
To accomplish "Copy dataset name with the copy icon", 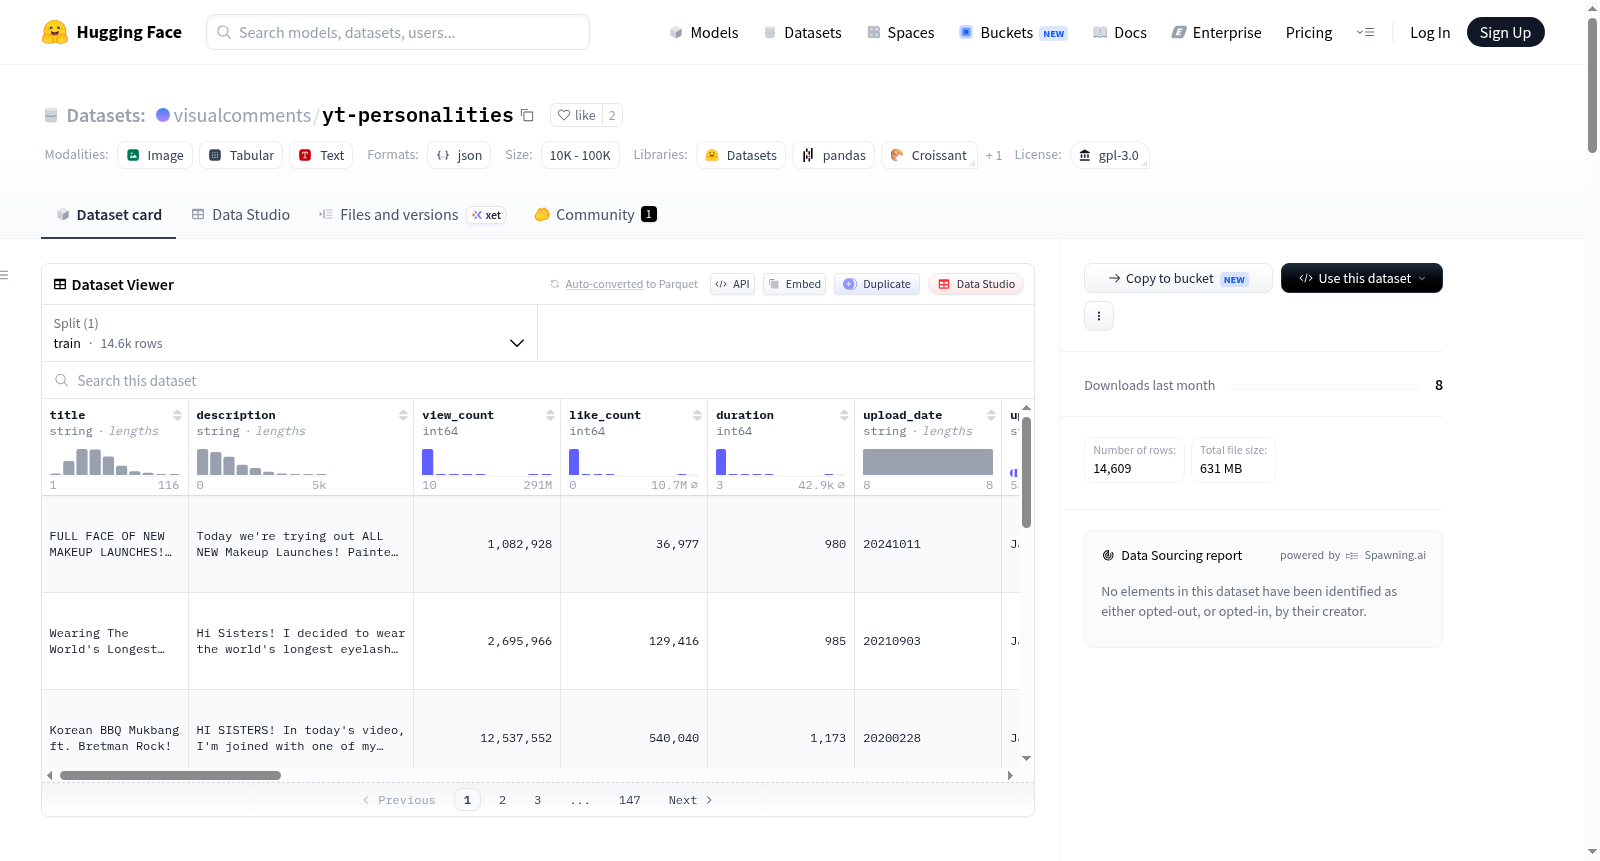I will 527,115.
